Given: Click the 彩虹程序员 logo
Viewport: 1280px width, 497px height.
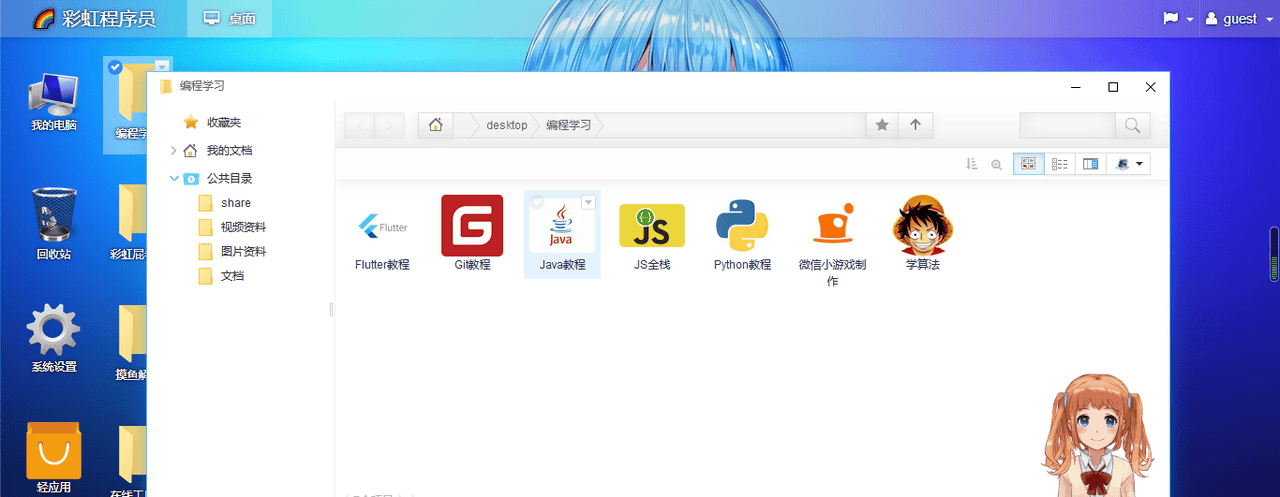Looking at the screenshot, I should [94, 19].
